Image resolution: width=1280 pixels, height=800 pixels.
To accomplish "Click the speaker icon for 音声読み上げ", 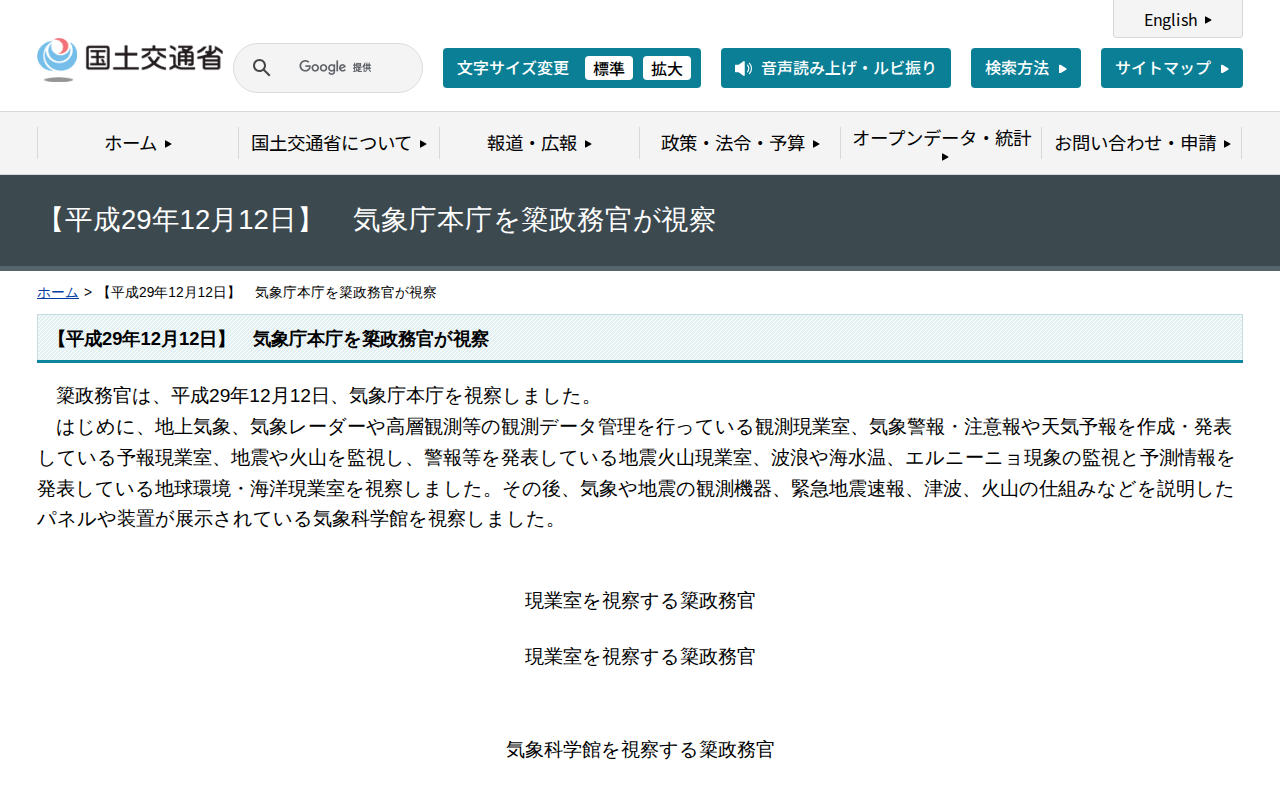I will point(742,68).
